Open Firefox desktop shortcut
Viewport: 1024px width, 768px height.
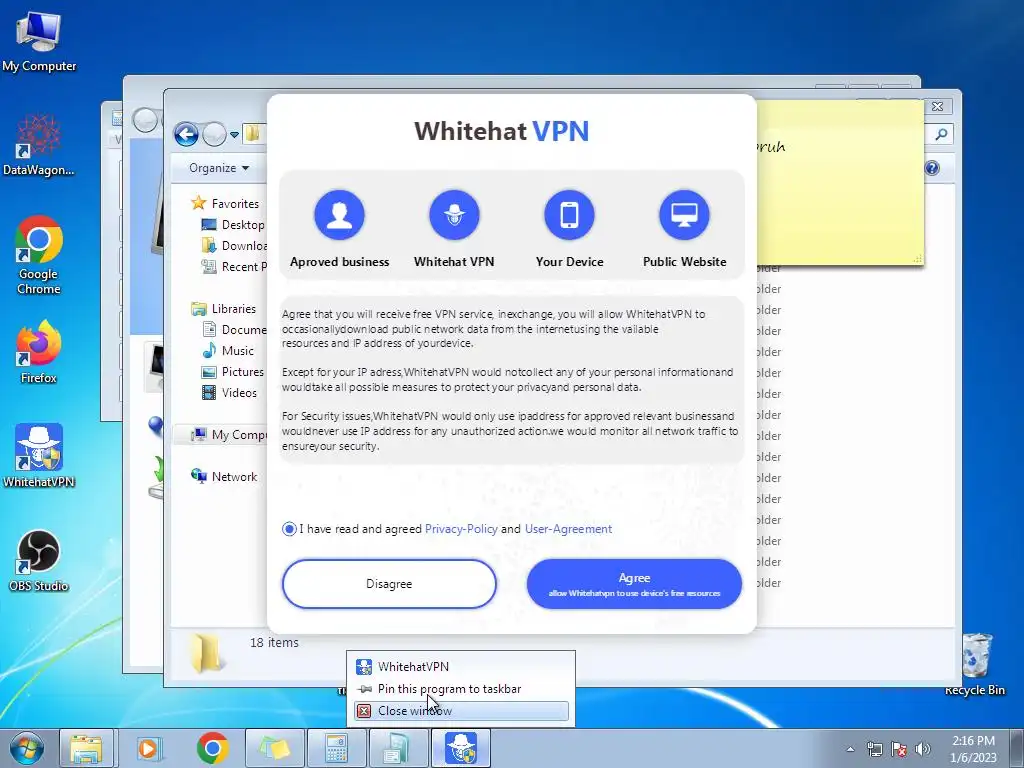(x=39, y=352)
